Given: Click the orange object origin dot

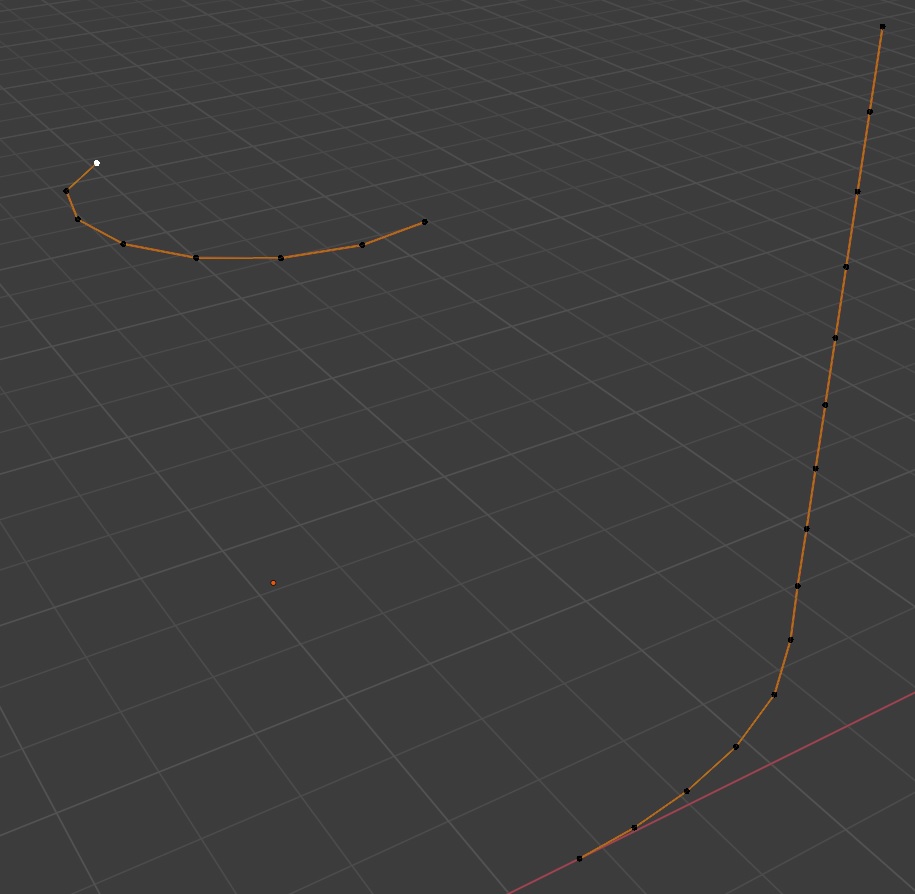Looking at the screenshot, I should click(273, 583).
